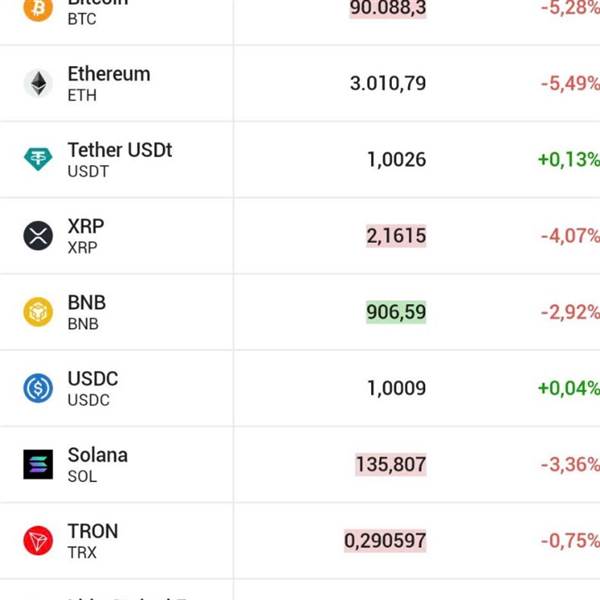Click the Bitcoin coin icon

(38, 8)
